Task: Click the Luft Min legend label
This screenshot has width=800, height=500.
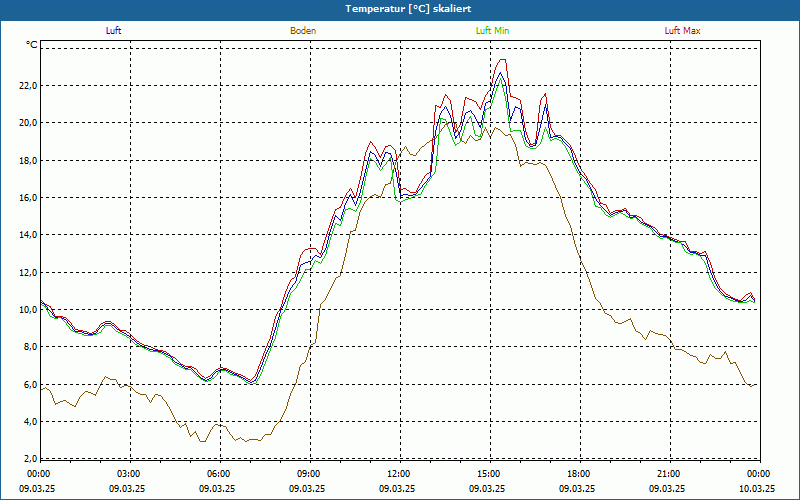Action: tap(492, 31)
